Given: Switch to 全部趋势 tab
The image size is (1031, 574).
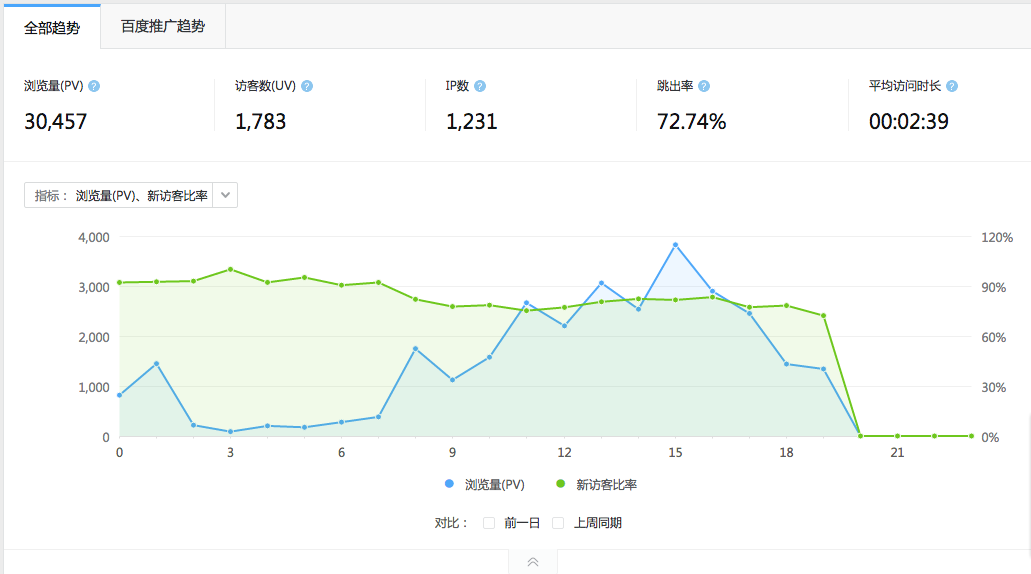Looking at the screenshot, I should coord(52,27).
